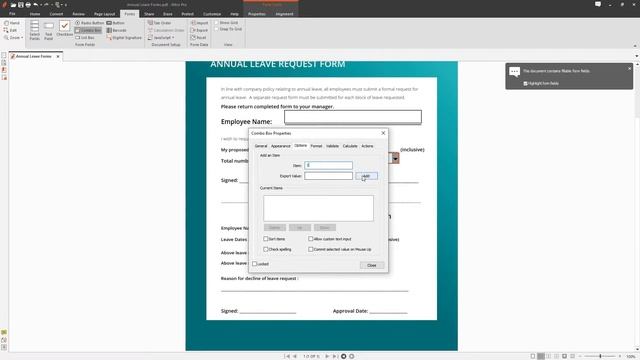Tick the Allow custom text input checkbox
Viewport: 640px width, 360px height.
pos(311,239)
